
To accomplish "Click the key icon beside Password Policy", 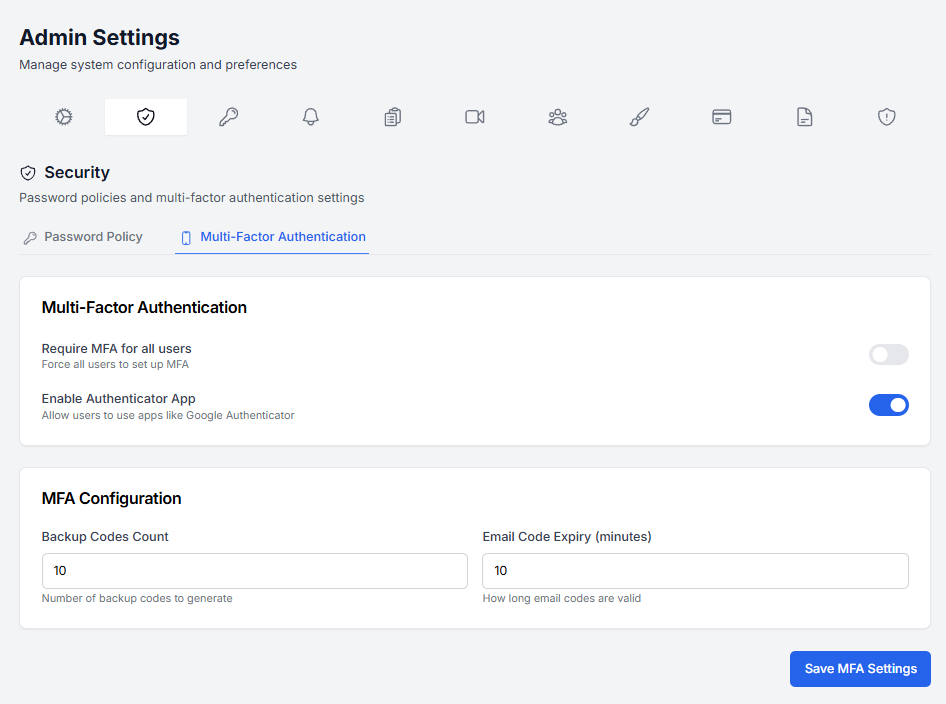I will coord(30,238).
